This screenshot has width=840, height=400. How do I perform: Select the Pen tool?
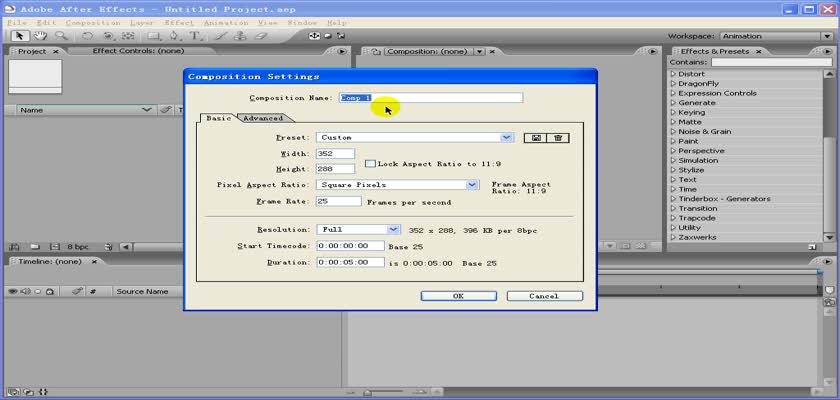(x=174, y=36)
